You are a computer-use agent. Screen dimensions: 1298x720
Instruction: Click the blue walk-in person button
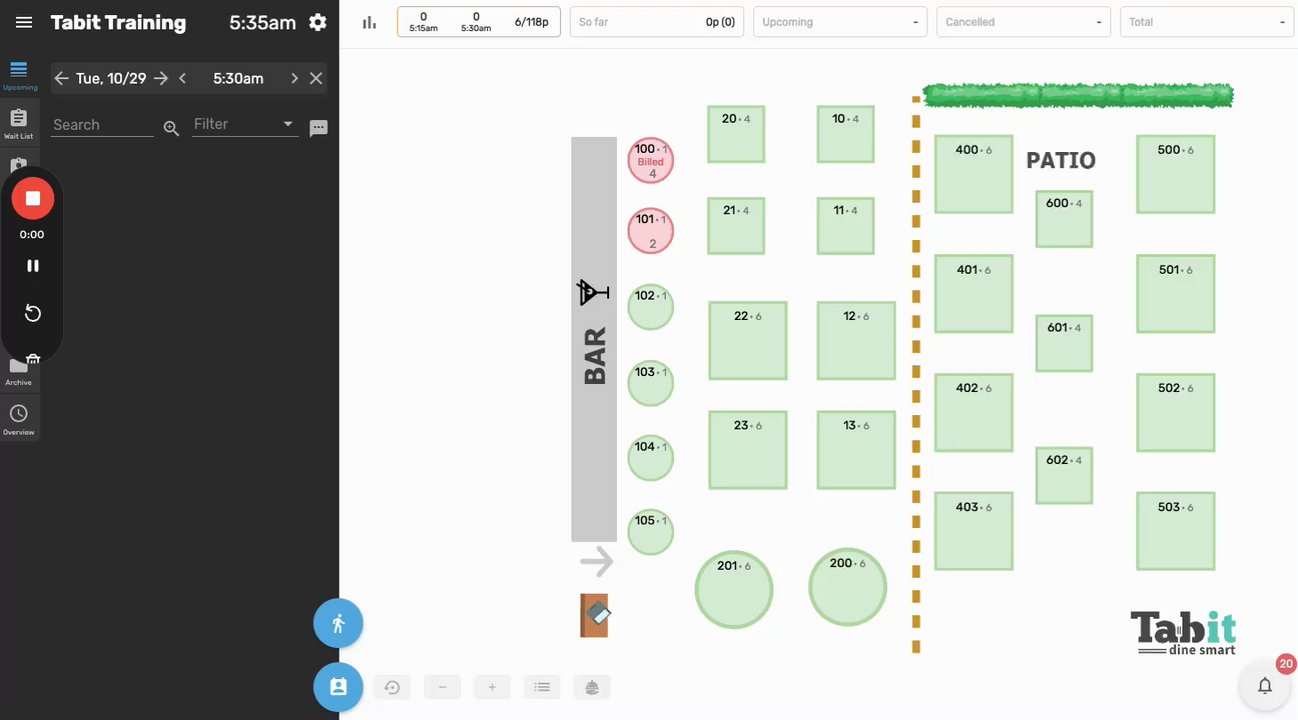click(x=338, y=624)
